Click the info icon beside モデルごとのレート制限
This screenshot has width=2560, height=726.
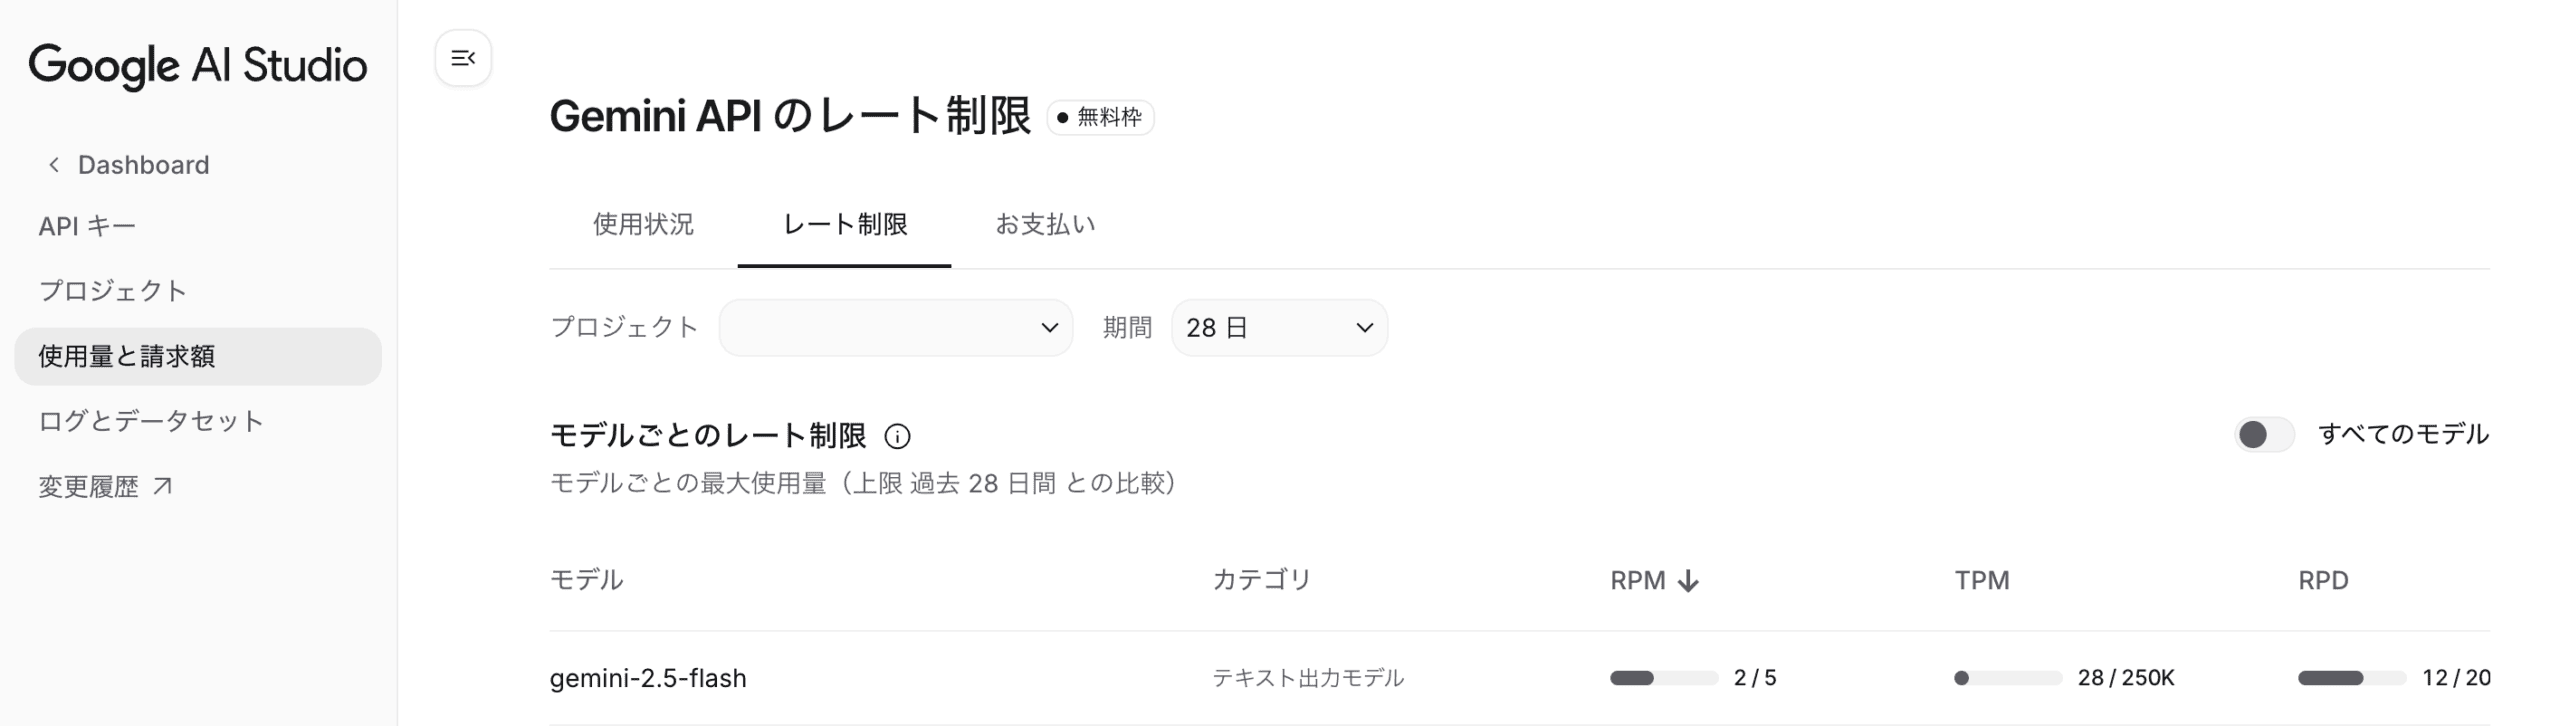point(899,436)
